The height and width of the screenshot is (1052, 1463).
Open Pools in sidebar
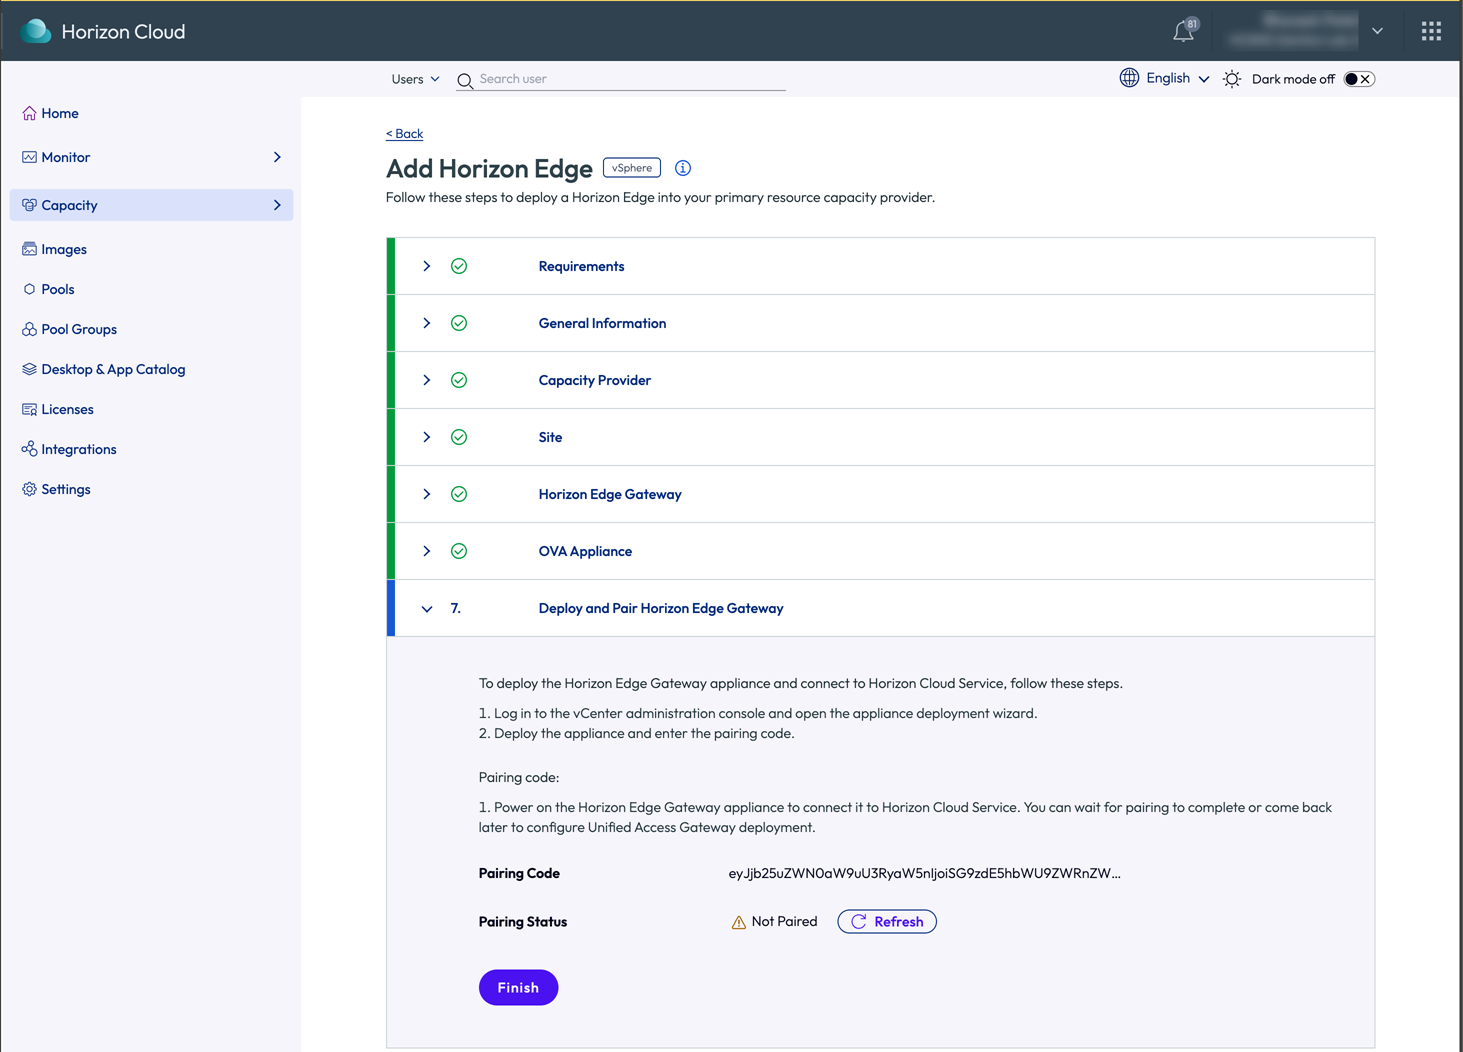pyautogui.click(x=58, y=289)
